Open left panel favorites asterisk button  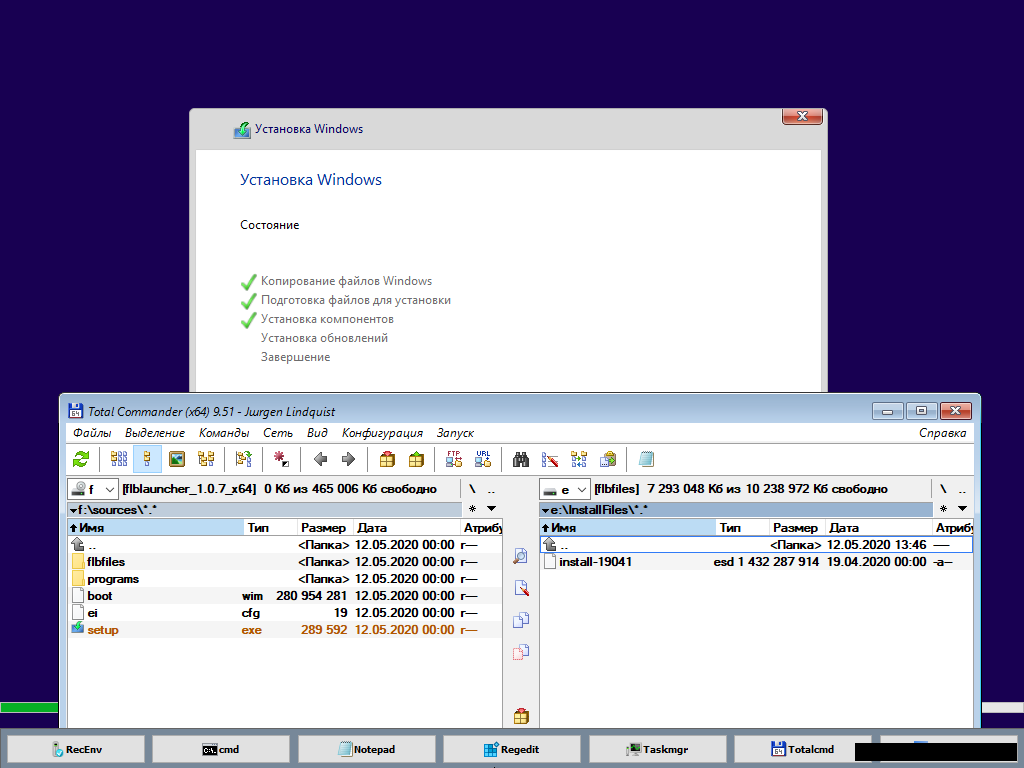(472, 509)
